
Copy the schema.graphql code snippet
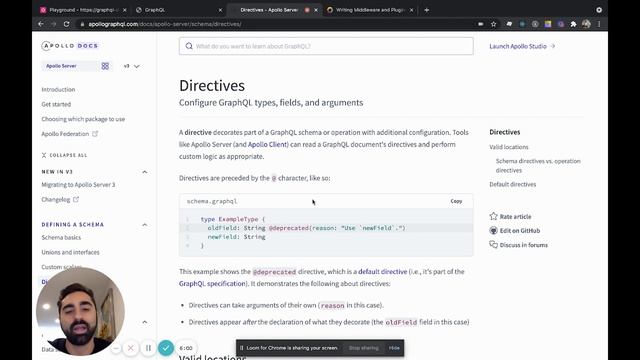click(456, 201)
